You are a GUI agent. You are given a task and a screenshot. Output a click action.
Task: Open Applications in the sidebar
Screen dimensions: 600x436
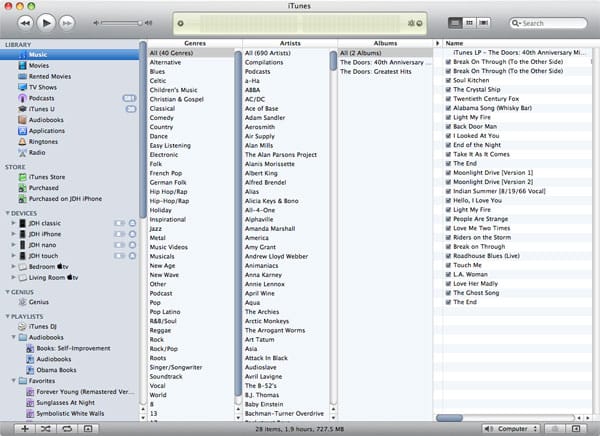pos(47,131)
